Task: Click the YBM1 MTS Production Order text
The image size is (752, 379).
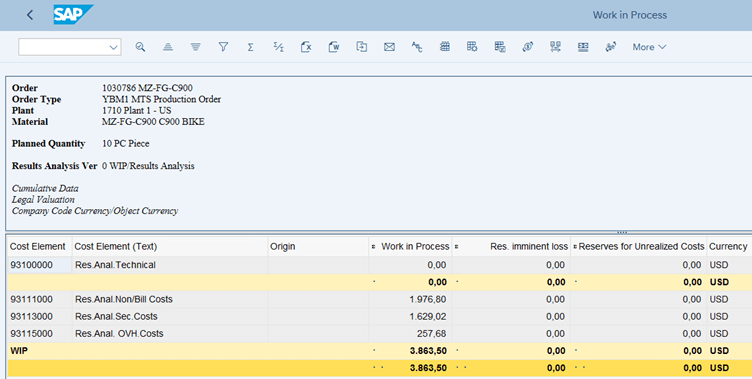Action: click(x=161, y=99)
